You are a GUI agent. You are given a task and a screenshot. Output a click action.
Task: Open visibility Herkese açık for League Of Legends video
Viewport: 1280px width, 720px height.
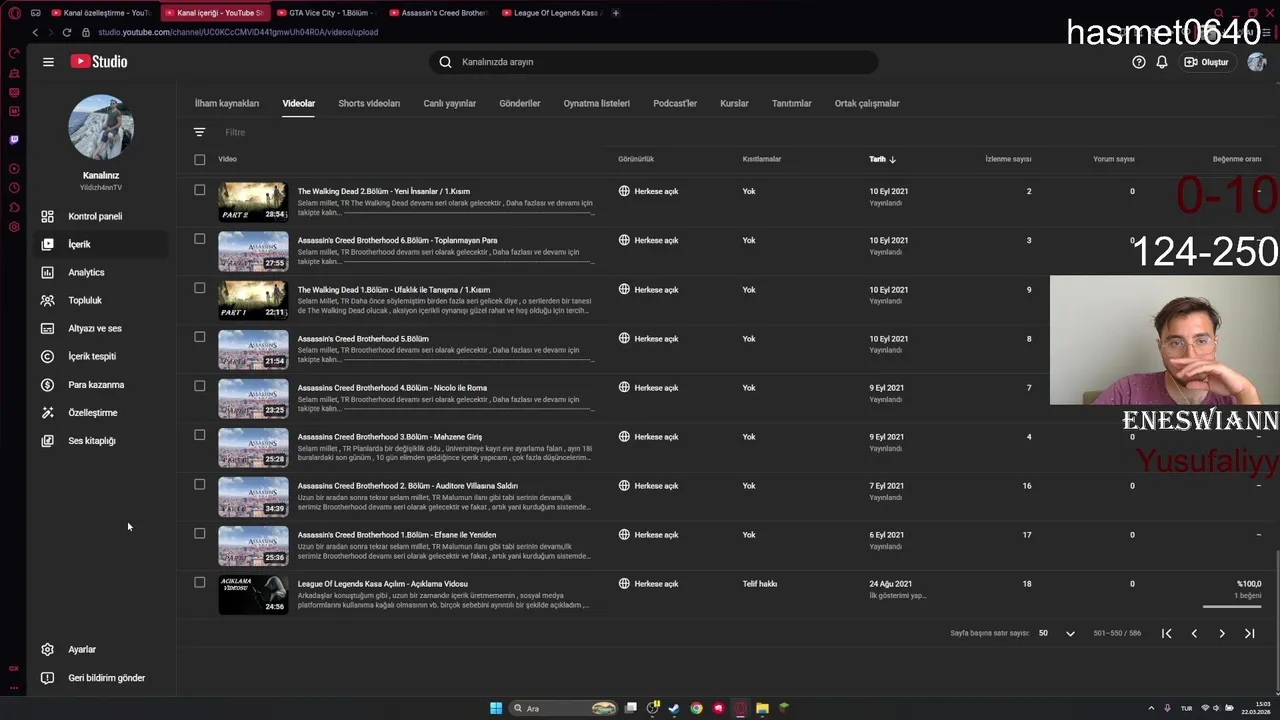tap(649, 584)
